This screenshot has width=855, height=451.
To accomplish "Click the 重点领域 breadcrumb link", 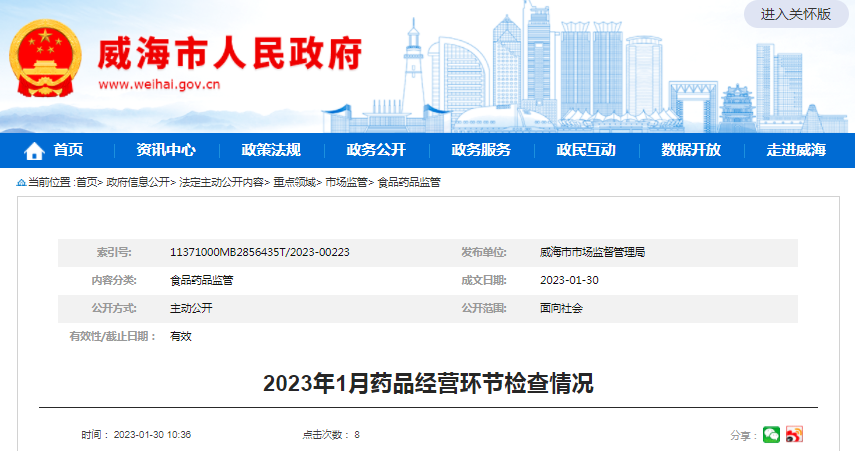I will click(x=294, y=183).
